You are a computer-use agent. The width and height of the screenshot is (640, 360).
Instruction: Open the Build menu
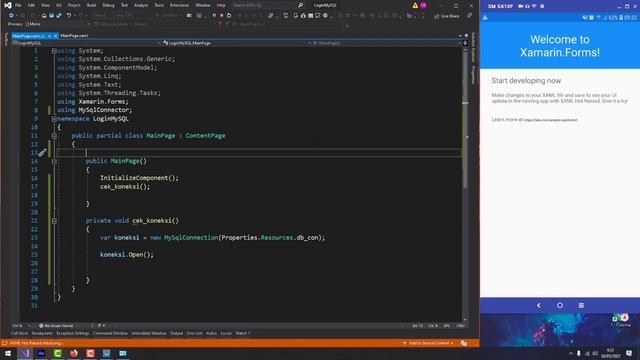[91, 5]
